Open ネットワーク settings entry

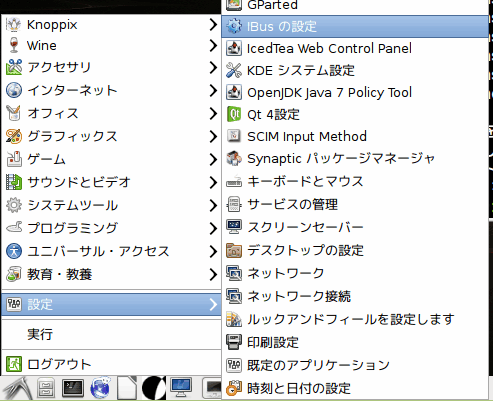pyautogui.click(x=355, y=273)
